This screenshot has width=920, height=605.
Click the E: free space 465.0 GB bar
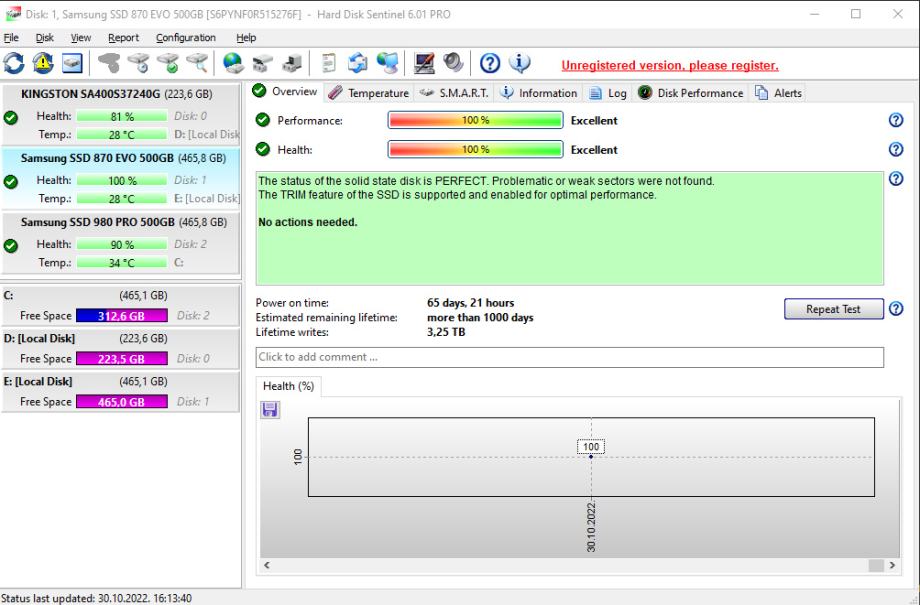122,402
